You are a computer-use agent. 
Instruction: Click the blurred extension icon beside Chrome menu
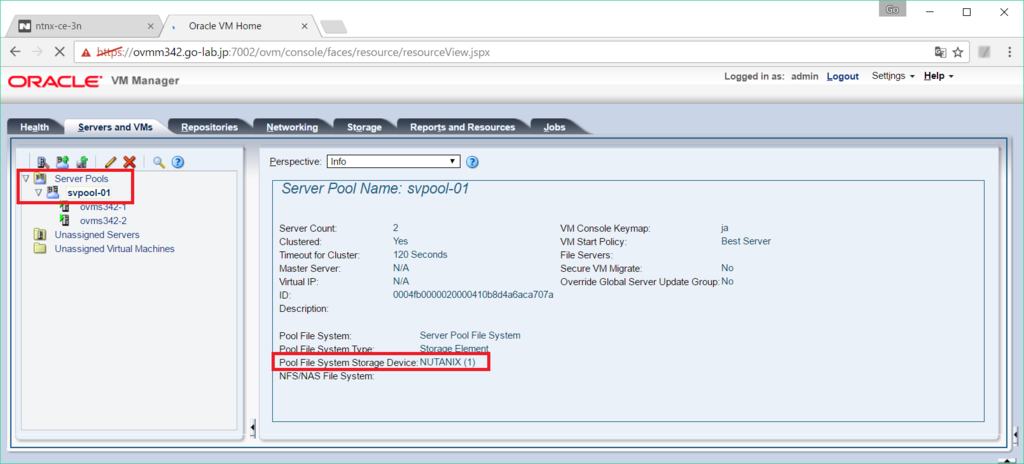984,52
